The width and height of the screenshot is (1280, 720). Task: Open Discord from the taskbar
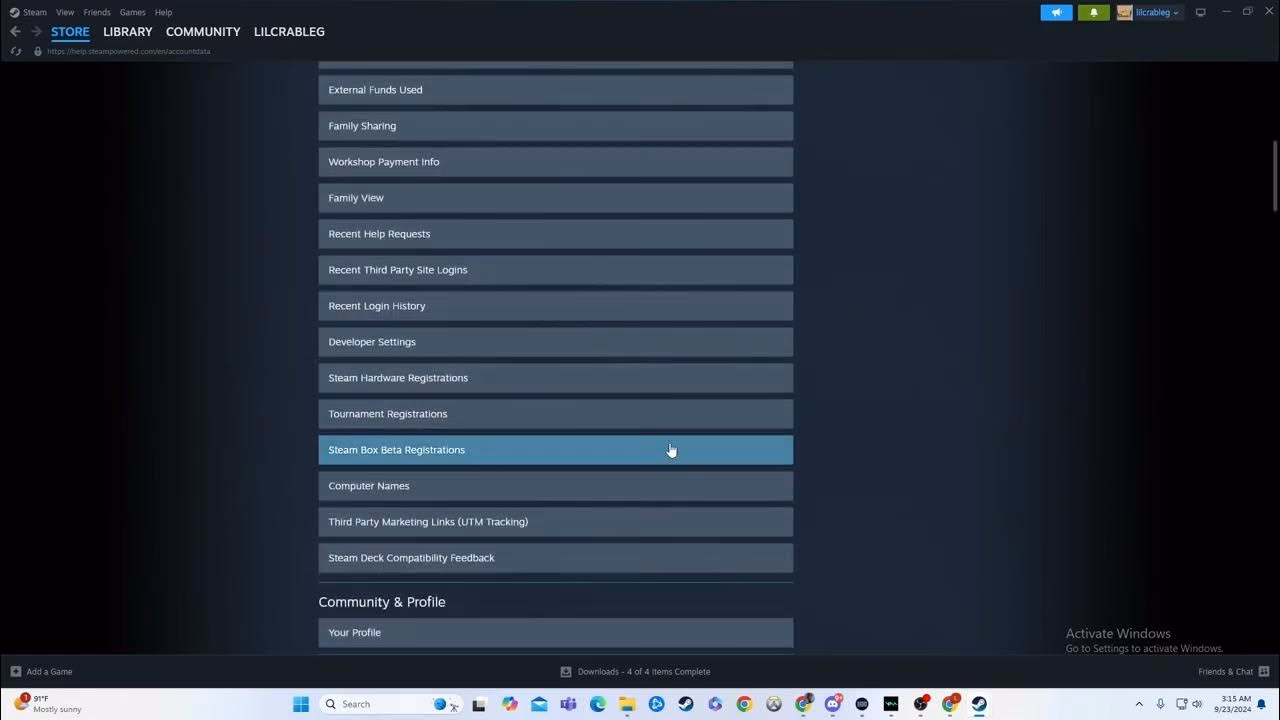[x=832, y=704]
